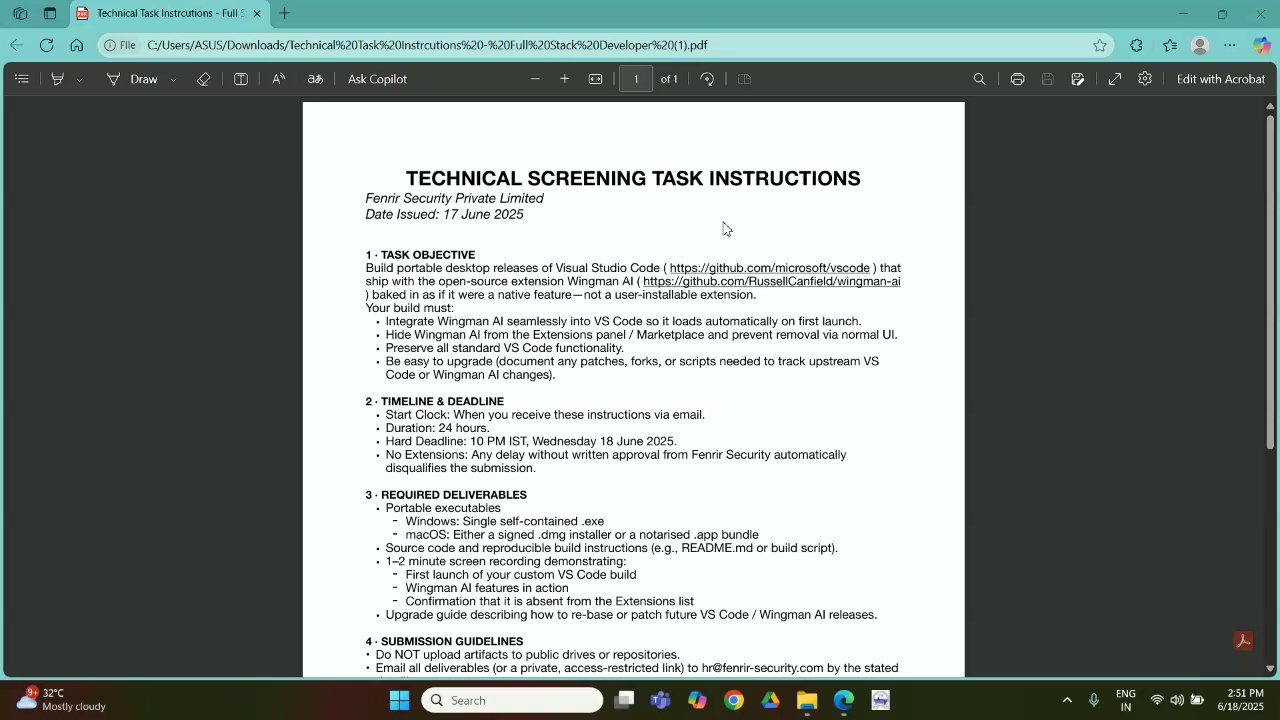Select the Erase tool
The image size is (1280, 720).
tap(203, 79)
